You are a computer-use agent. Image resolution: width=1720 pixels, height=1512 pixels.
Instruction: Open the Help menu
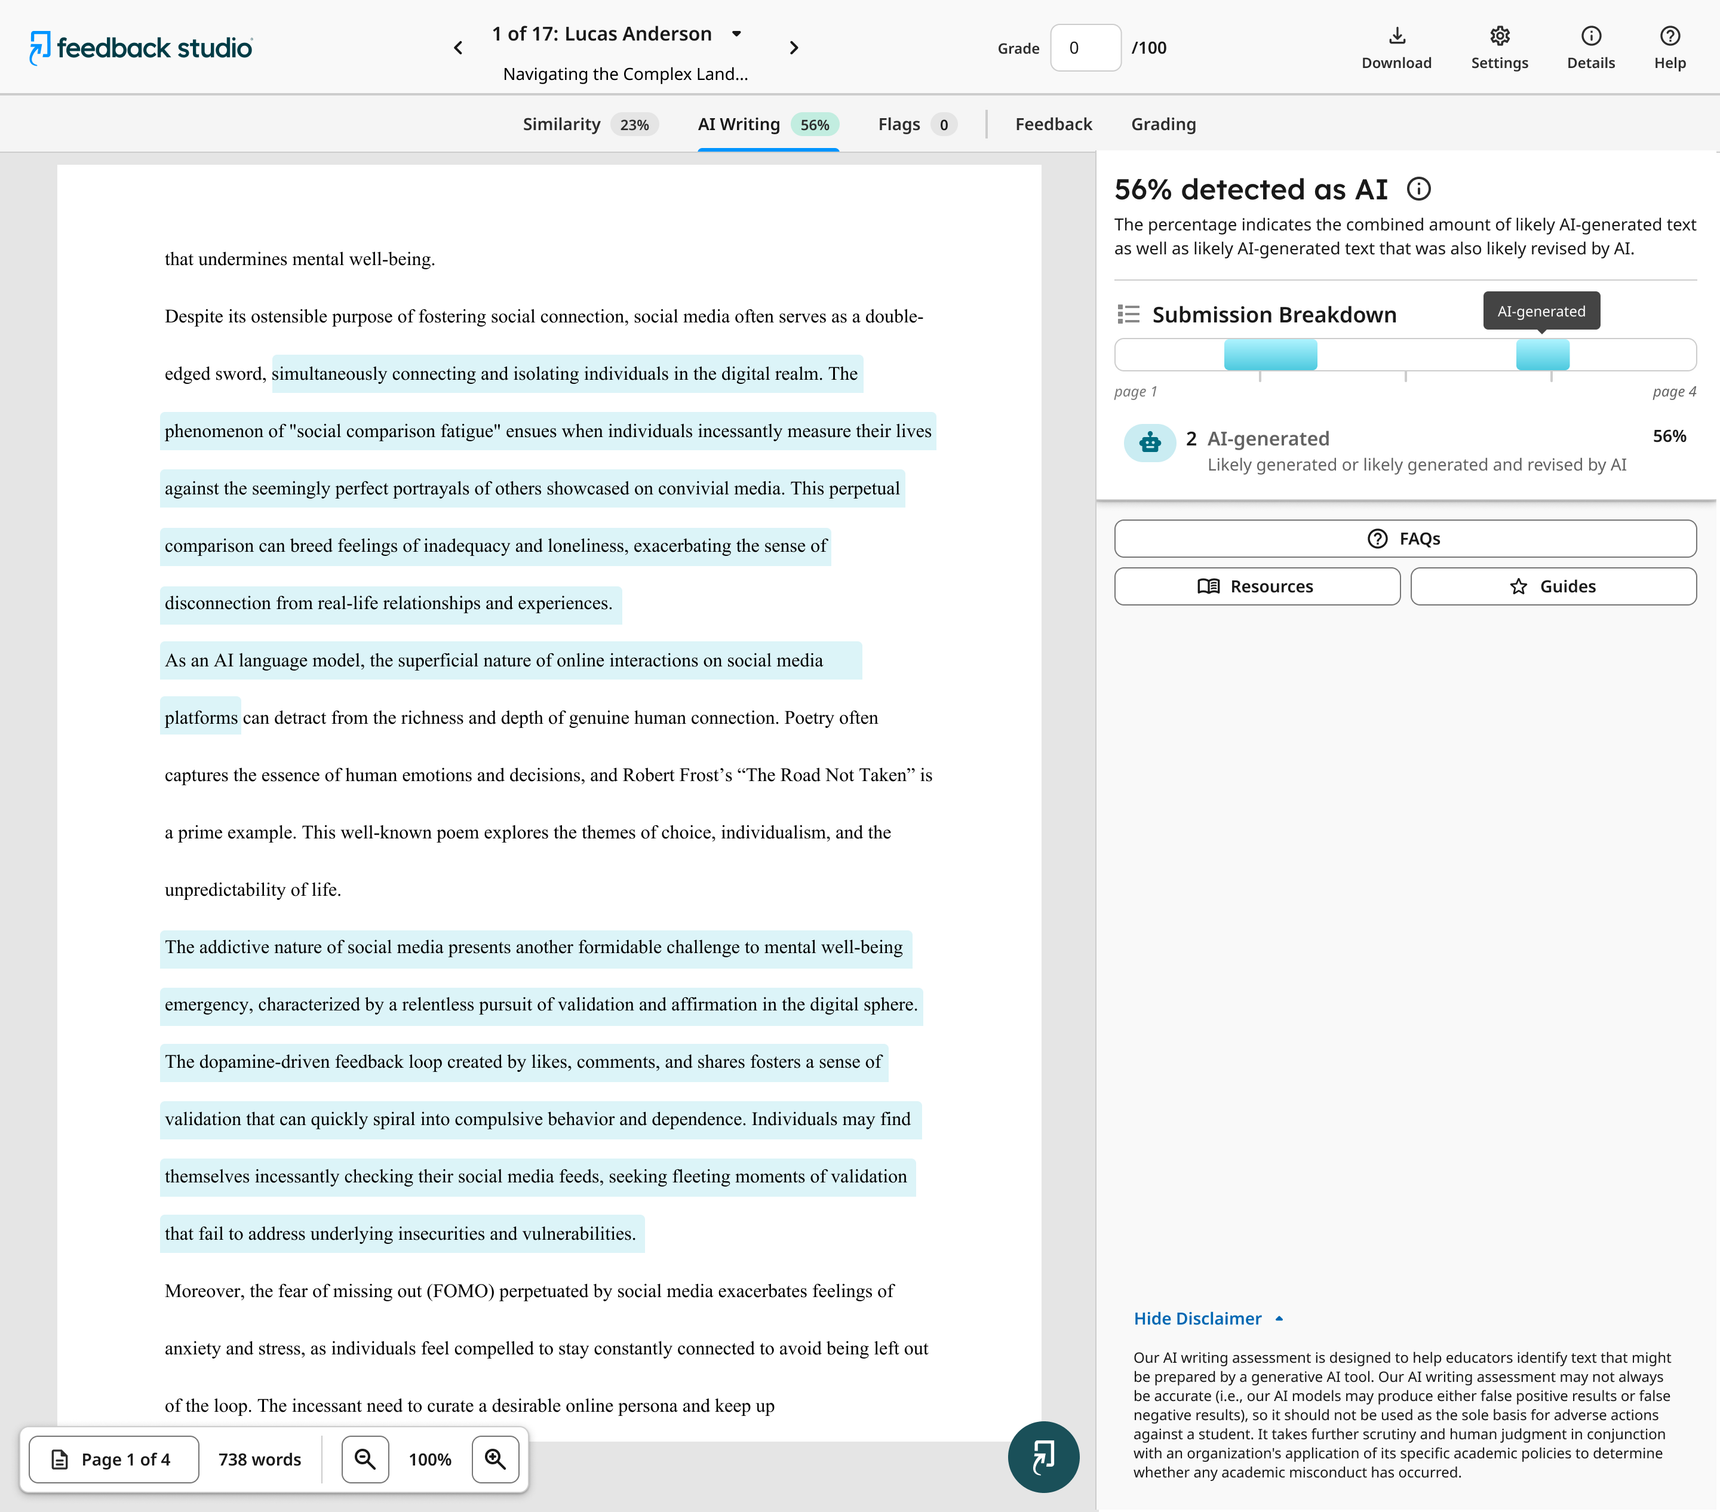(x=1669, y=48)
